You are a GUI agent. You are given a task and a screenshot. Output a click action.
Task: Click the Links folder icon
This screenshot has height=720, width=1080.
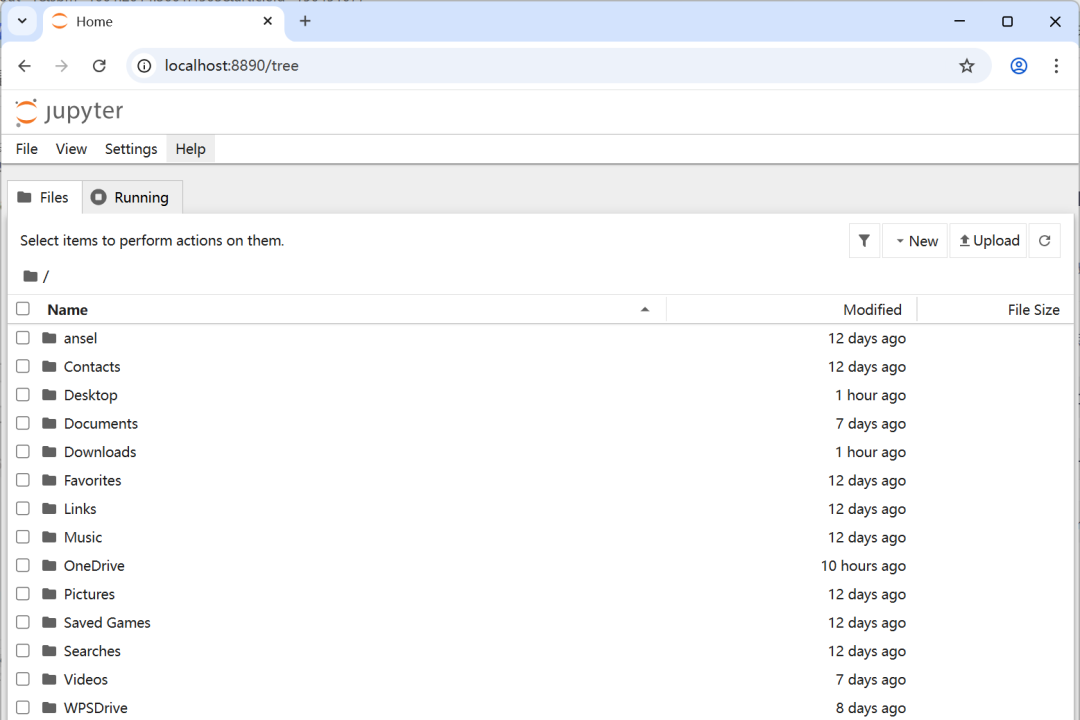49,508
